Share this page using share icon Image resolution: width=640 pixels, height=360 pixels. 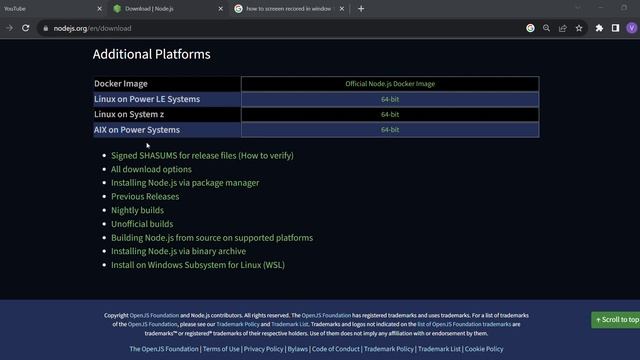[562, 28]
